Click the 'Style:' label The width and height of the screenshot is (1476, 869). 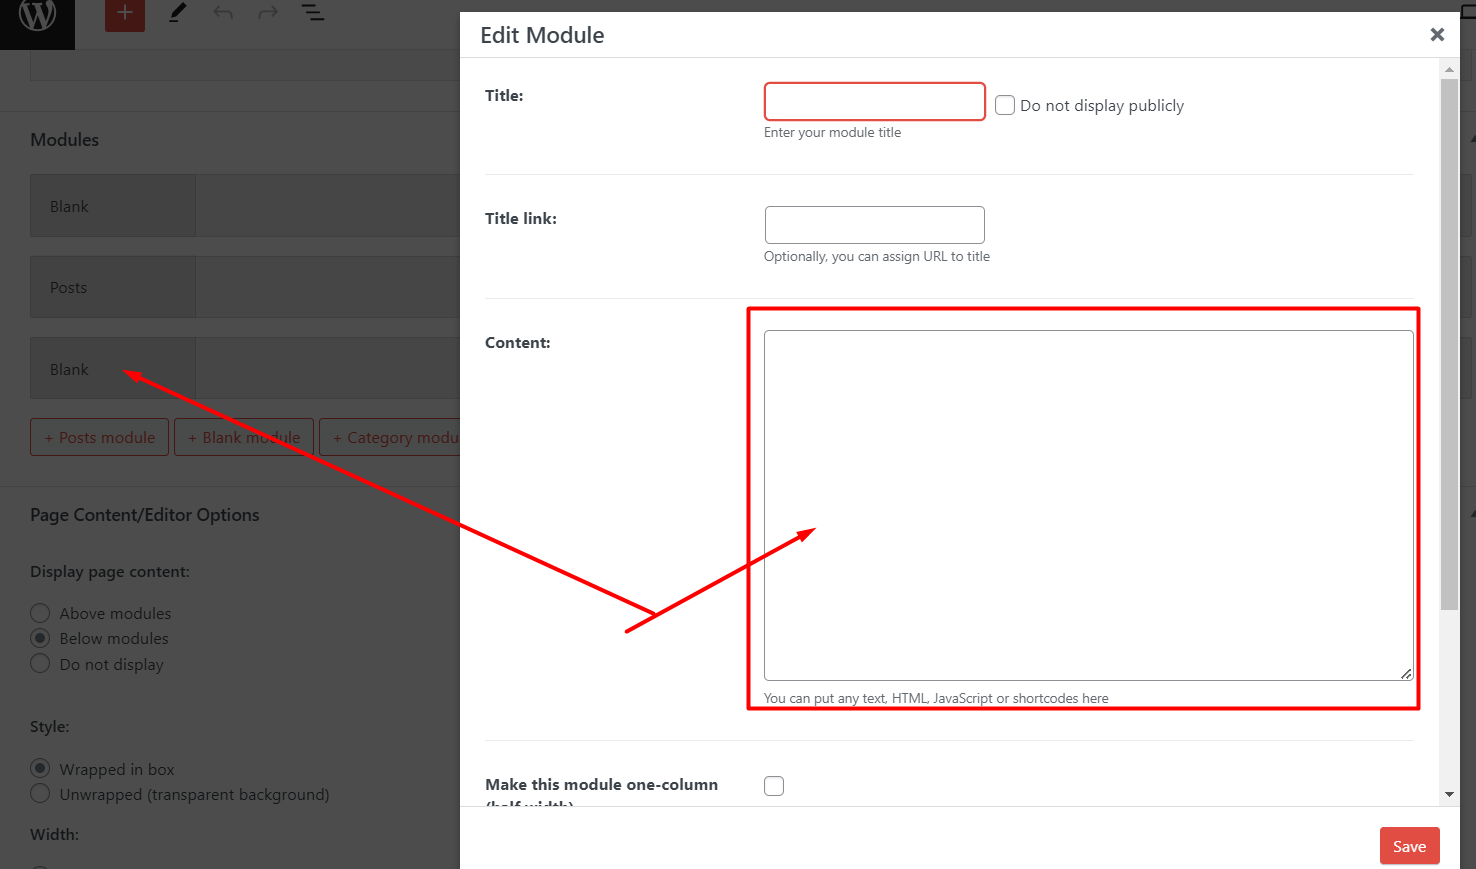(x=50, y=727)
